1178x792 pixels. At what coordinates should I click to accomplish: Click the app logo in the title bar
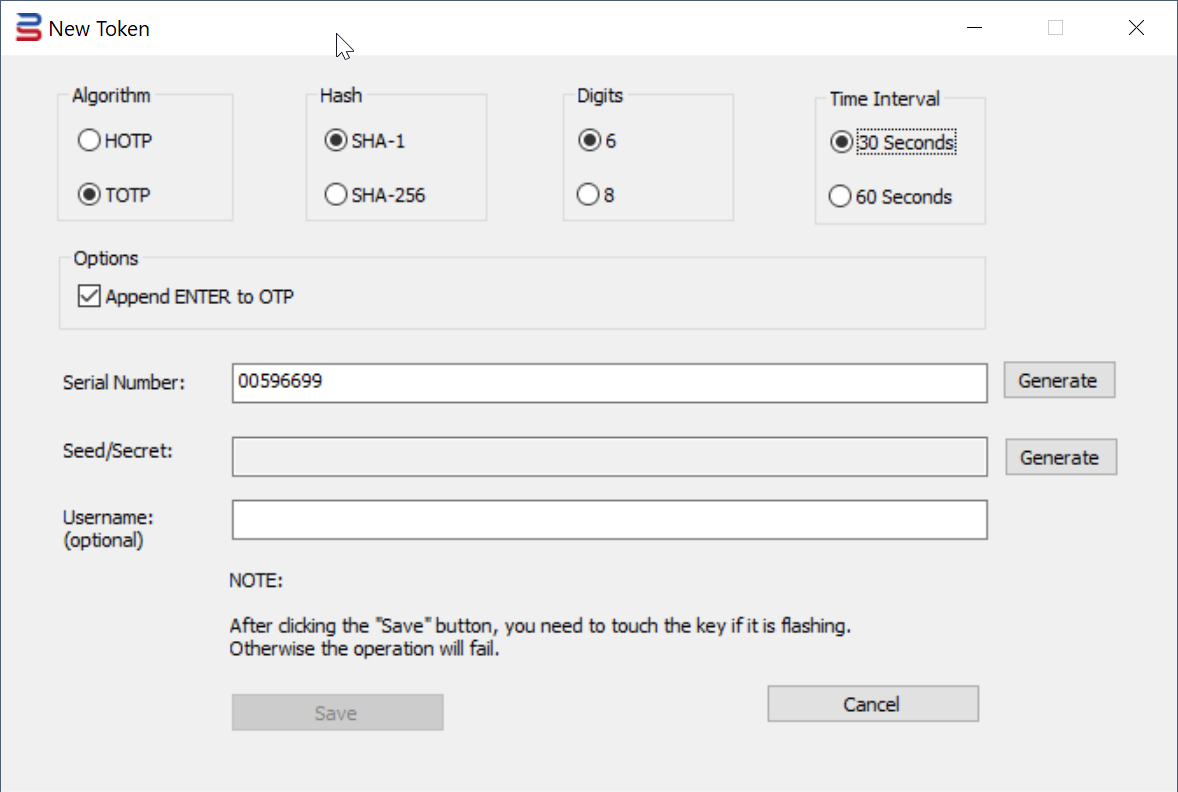29,28
